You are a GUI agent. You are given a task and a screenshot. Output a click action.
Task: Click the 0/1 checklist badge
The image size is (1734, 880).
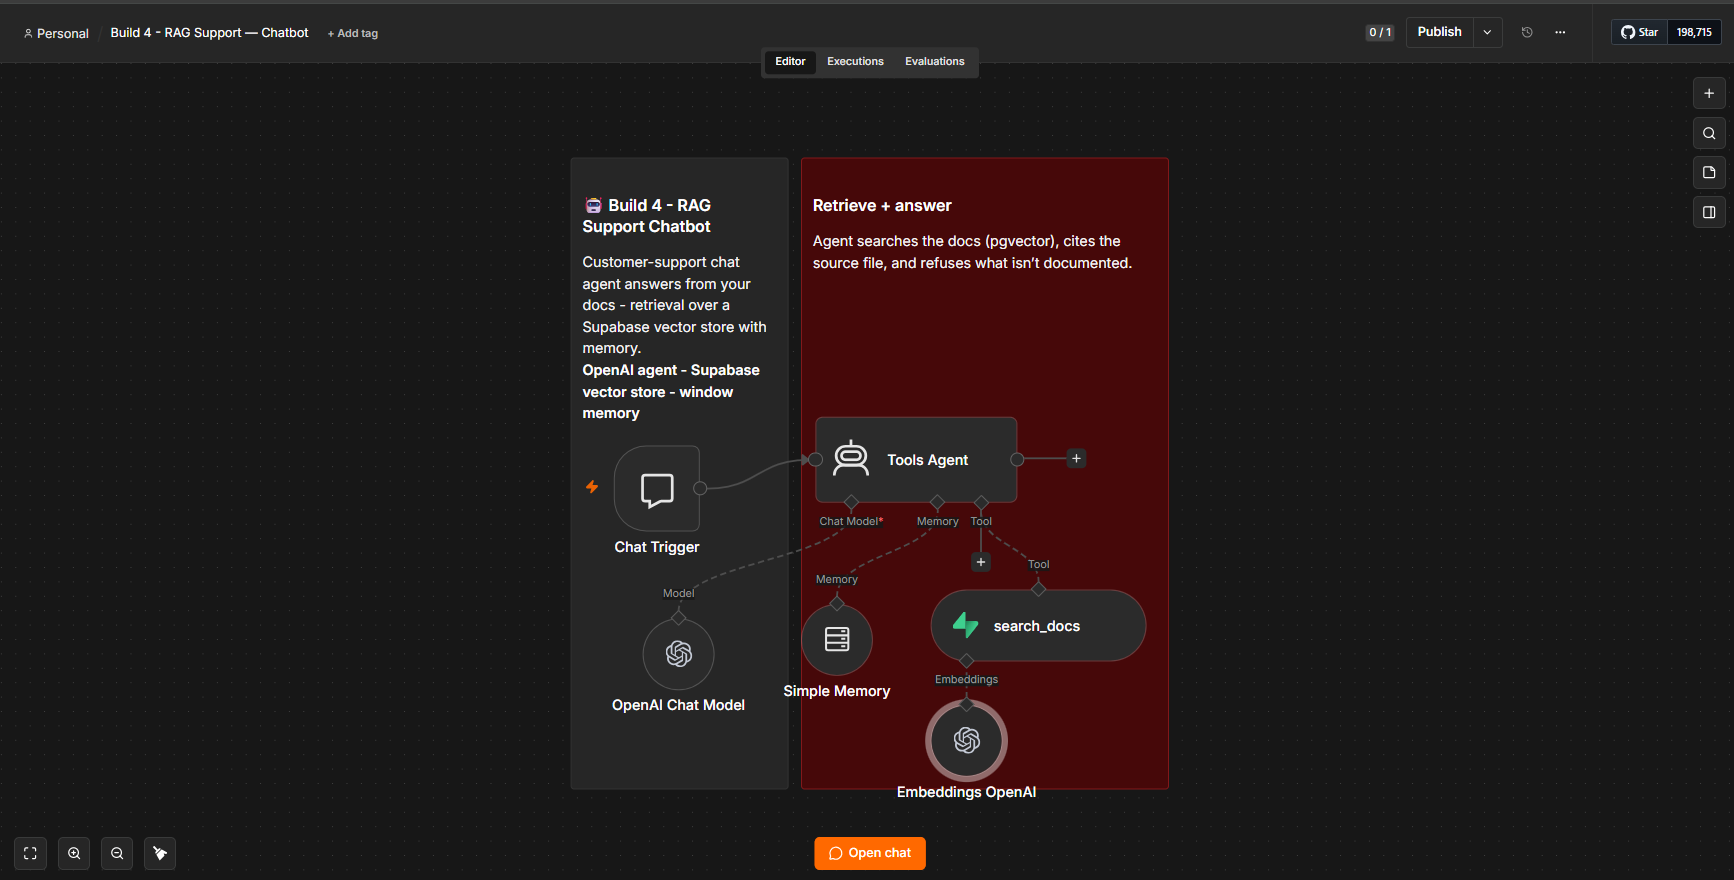(x=1380, y=32)
